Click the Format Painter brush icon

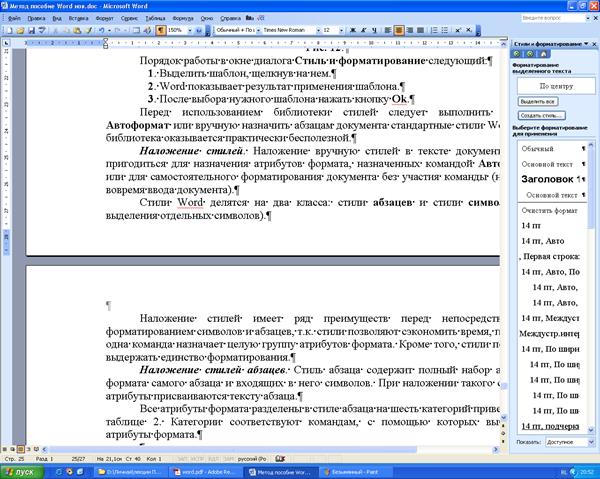pos(88,30)
